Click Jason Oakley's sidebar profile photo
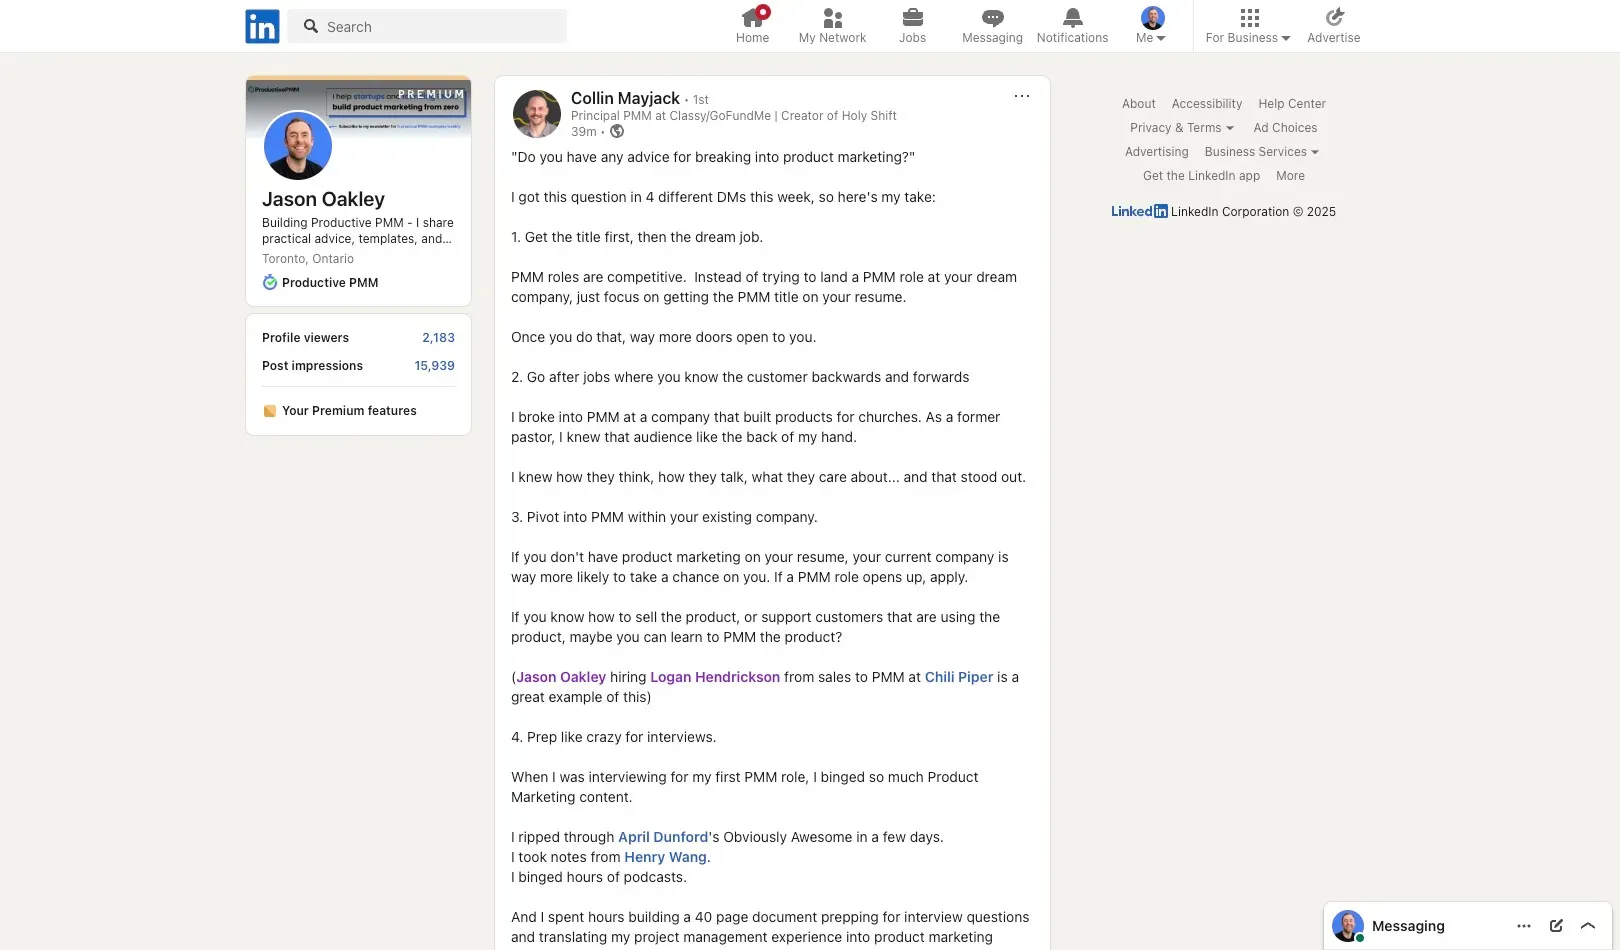Image resolution: width=1620 pixels, height=950 pixels. click(x=298, y=145)
